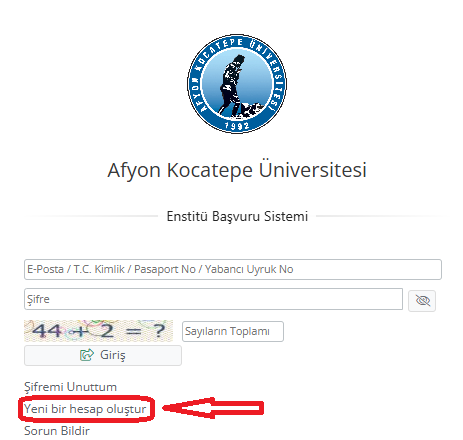Click the Afyon Kocatepe University round logo
Image resolution: width=463 pixels, height=440 pixels.
[x=237, y=84]
